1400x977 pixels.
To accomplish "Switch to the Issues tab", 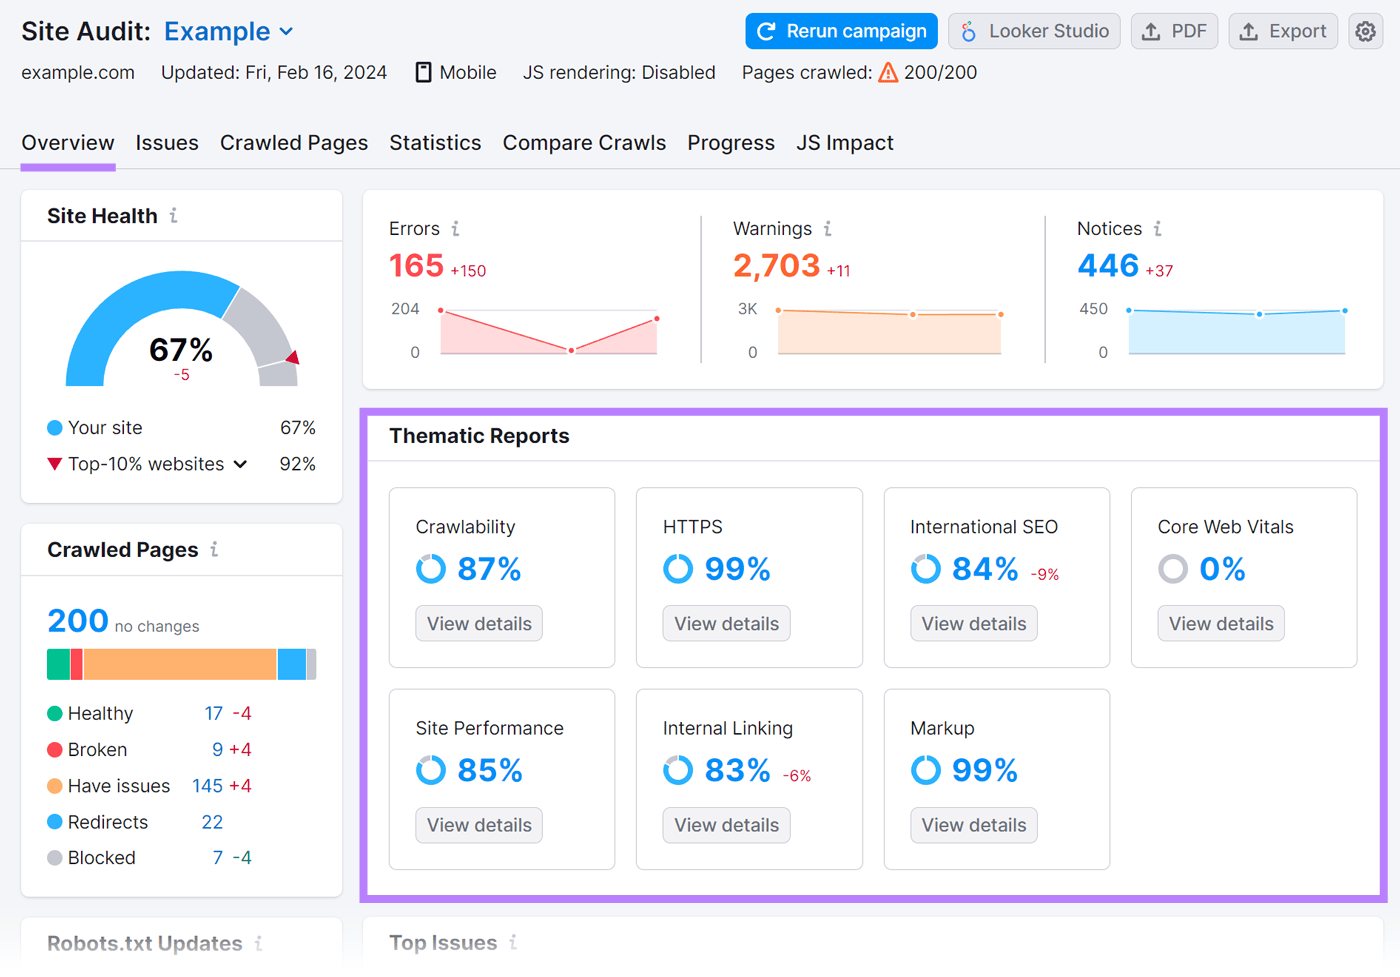I will [167, 143].
